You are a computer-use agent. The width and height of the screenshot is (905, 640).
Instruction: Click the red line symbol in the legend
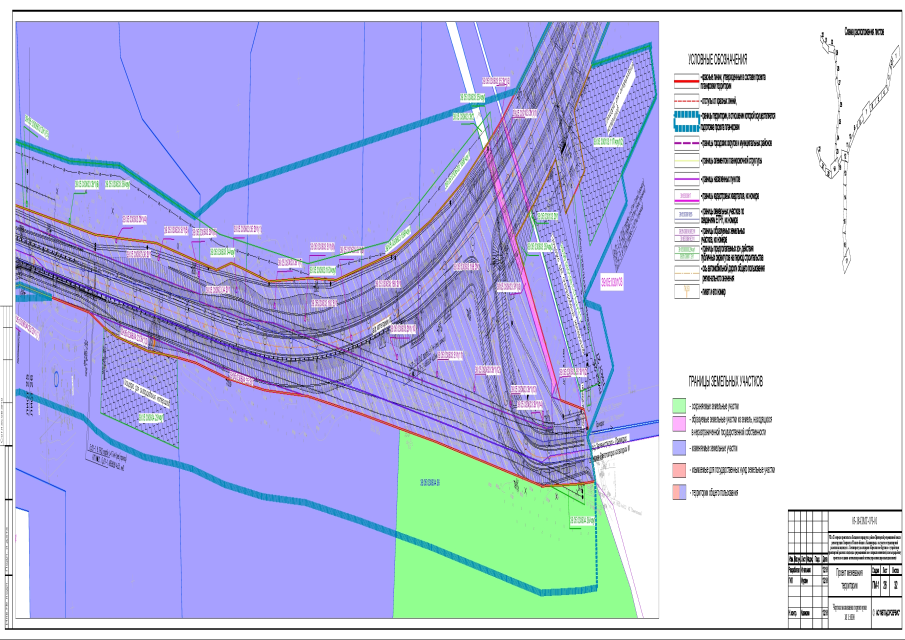pos(686,81)
